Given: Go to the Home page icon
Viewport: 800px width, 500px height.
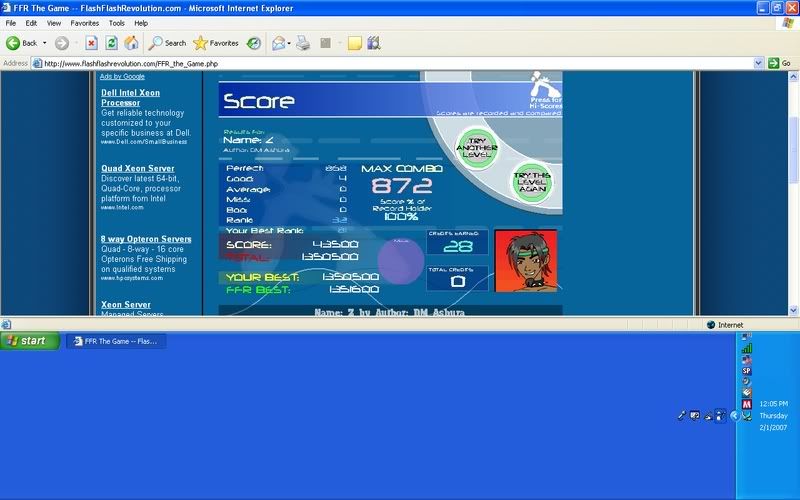Looking at the screenshot, I should click(x=131, y=43).
